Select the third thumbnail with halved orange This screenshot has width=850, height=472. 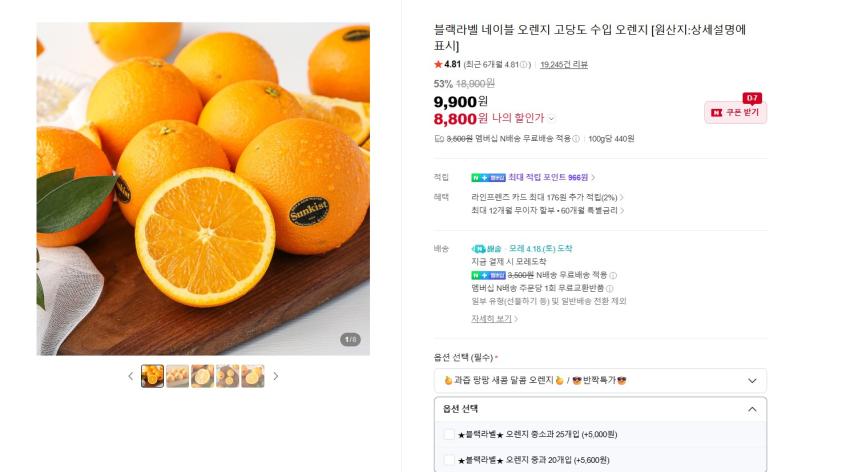(202, 376)
